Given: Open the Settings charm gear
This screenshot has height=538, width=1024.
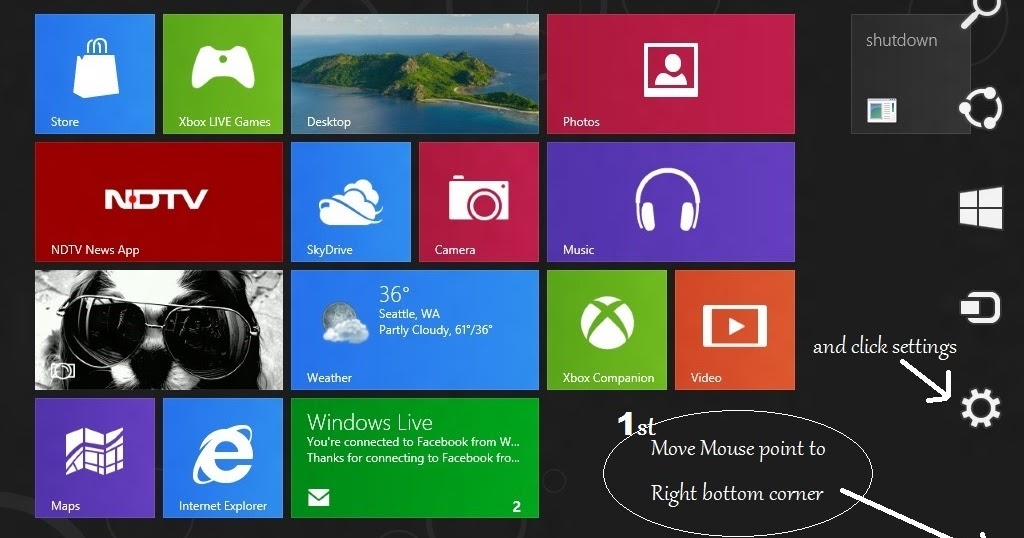Looking at the screenshot, I should point(981,408).
